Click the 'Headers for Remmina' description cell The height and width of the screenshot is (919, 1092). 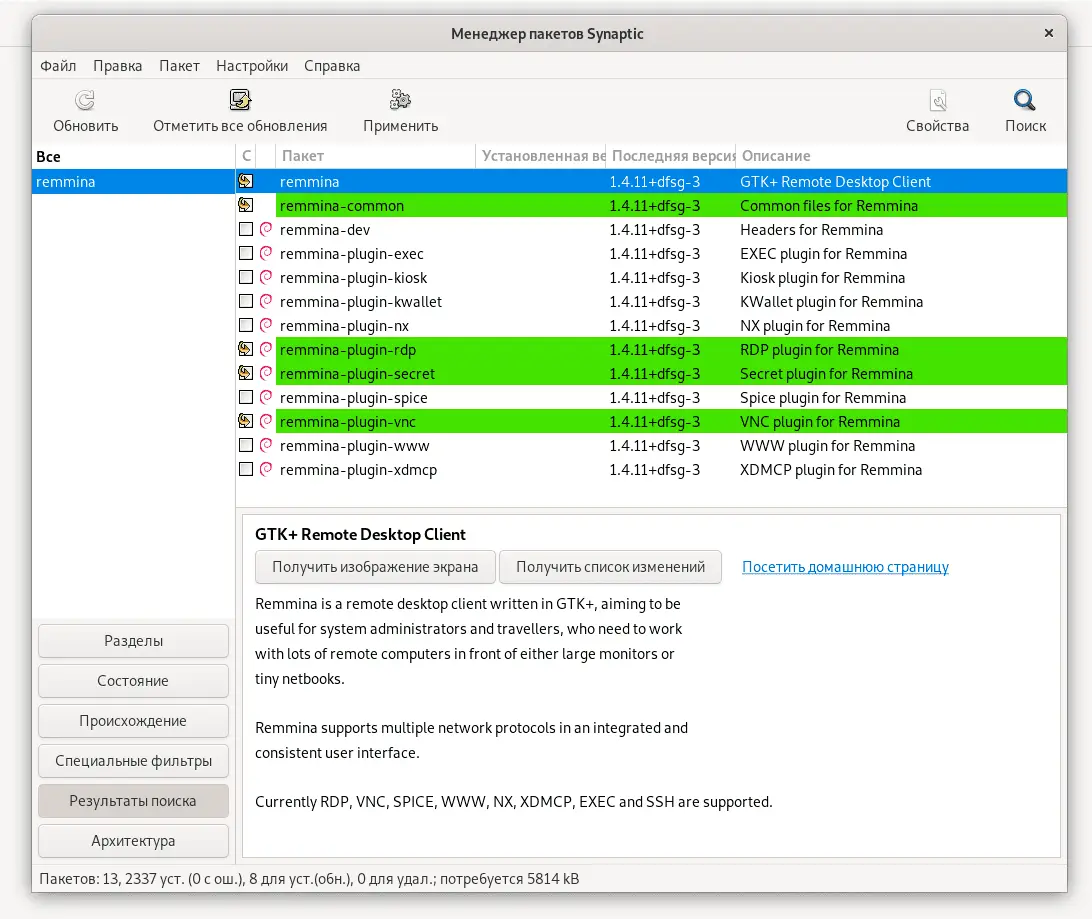pyautogui.click(x=811, y=230)
